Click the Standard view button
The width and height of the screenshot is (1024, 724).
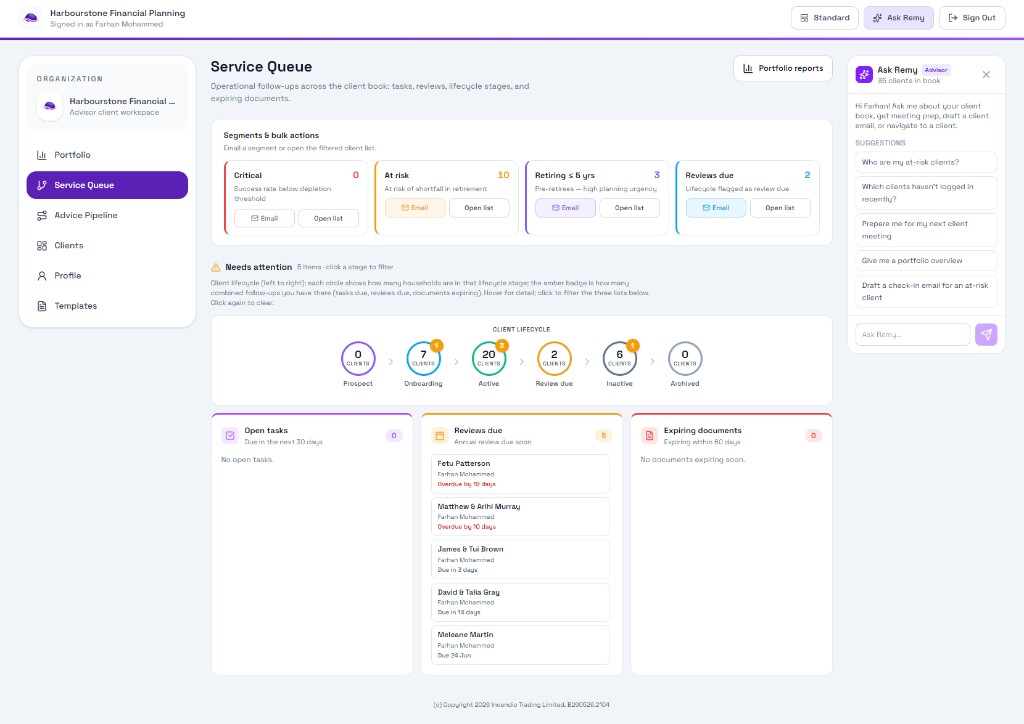pos(825,18)
